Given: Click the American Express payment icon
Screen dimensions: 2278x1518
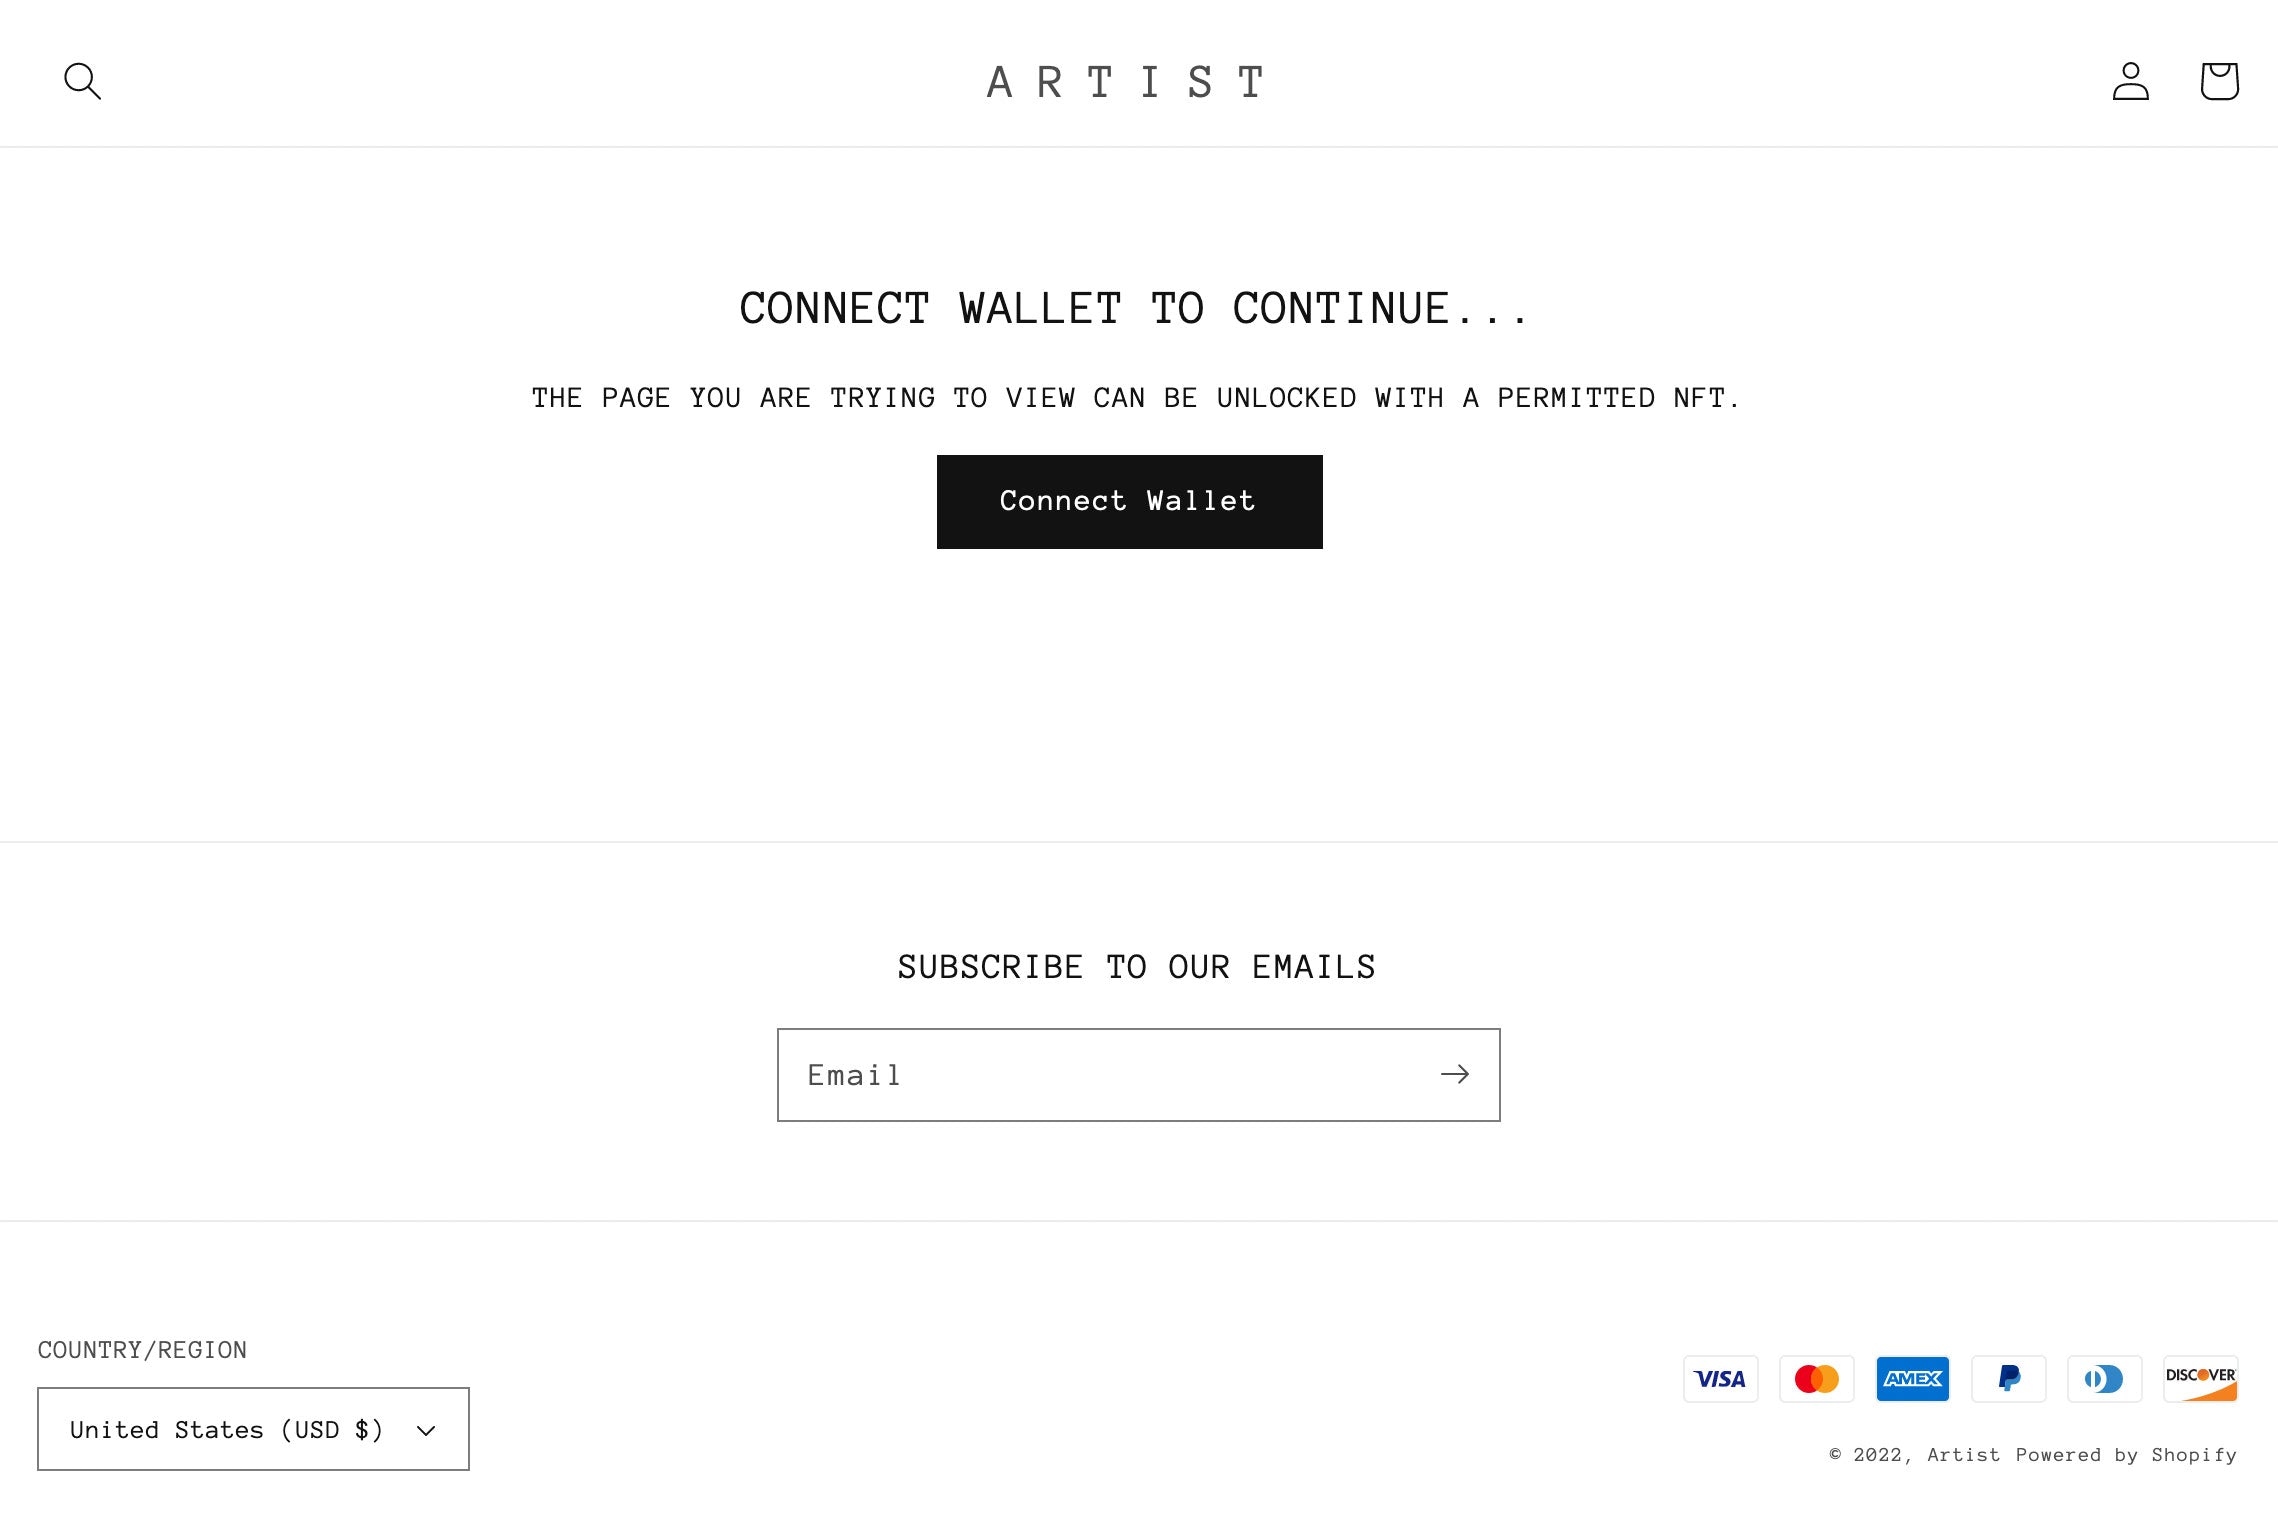Looking at the screenshot, I should pyautogui.click(x=1912, y=1379).
